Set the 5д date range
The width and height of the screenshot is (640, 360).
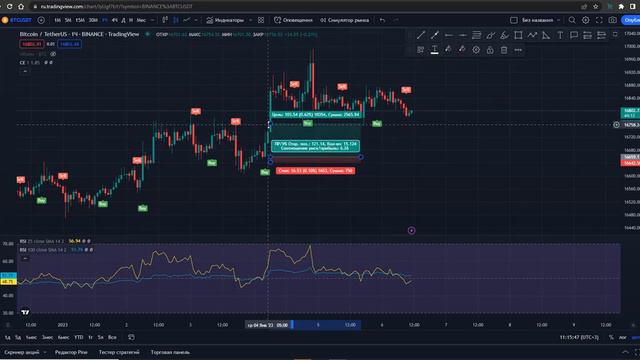point(18,337)
